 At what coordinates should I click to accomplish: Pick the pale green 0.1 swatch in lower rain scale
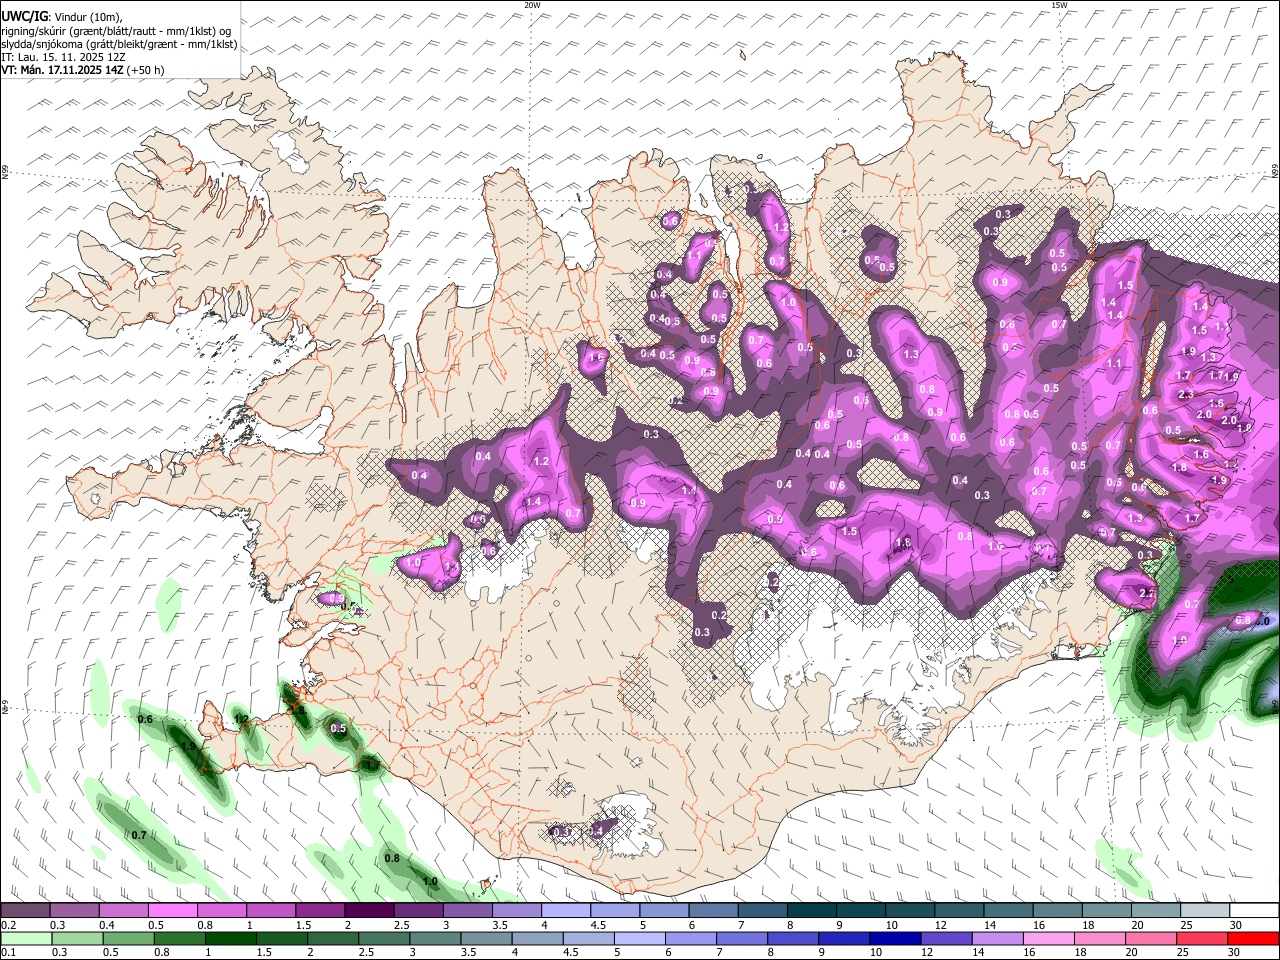click(25, 938)
